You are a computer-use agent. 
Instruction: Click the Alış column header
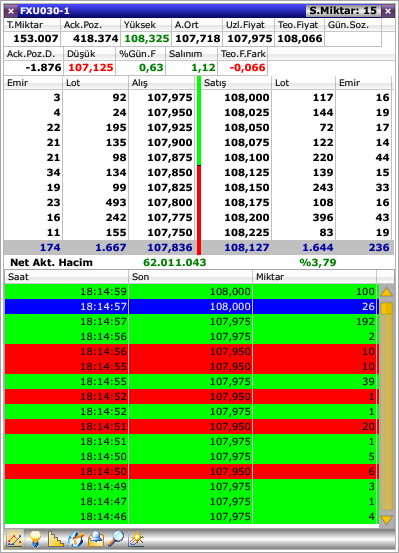point(162,83)
